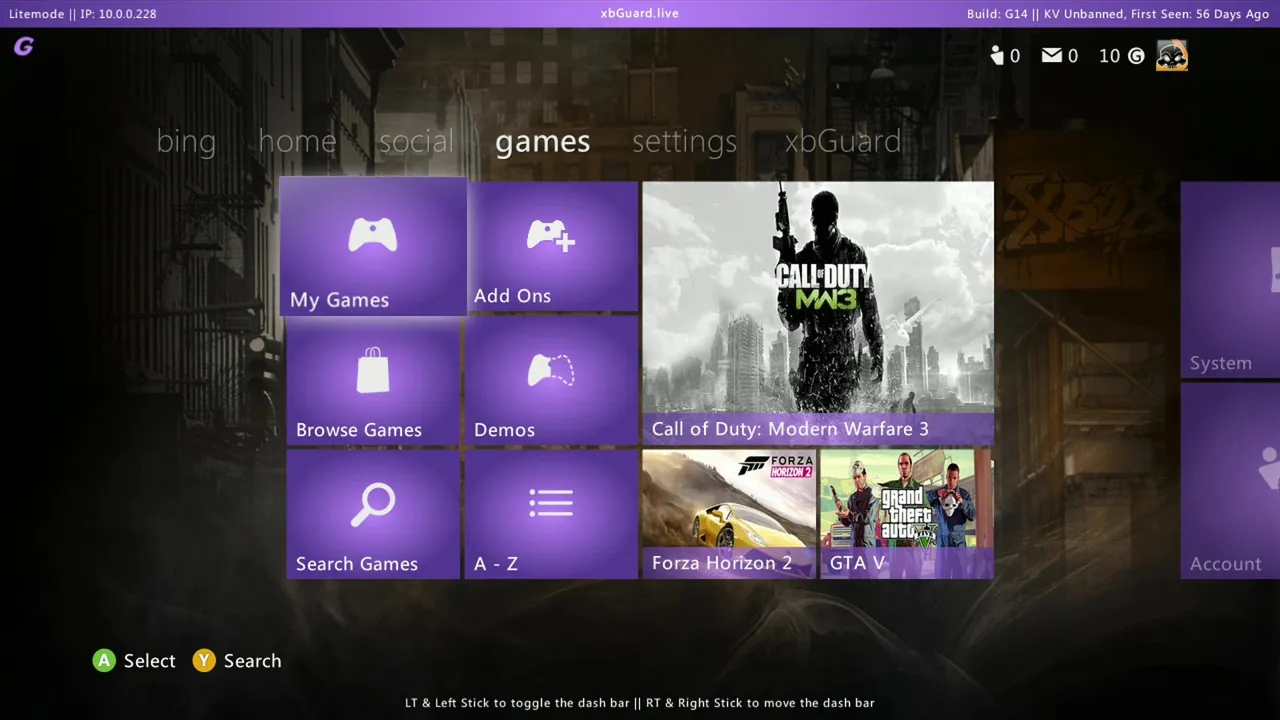
Task: Open the friends count icon
Action: coord(997,56)
